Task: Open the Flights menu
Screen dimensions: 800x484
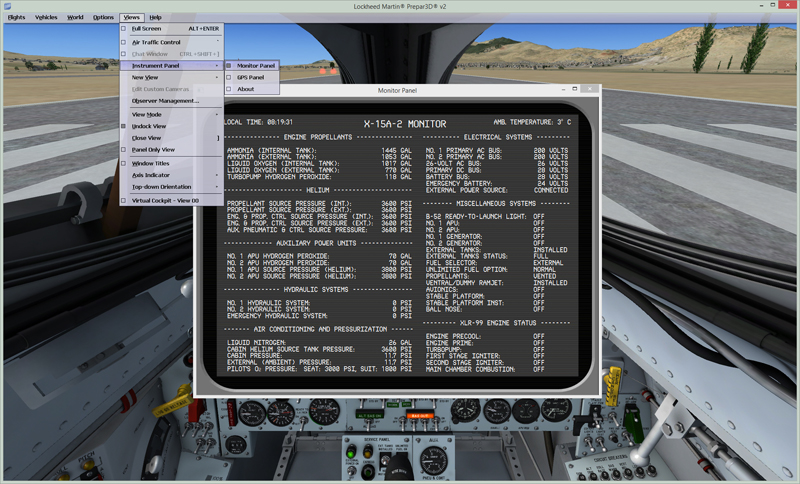Action: coord(16,17)
